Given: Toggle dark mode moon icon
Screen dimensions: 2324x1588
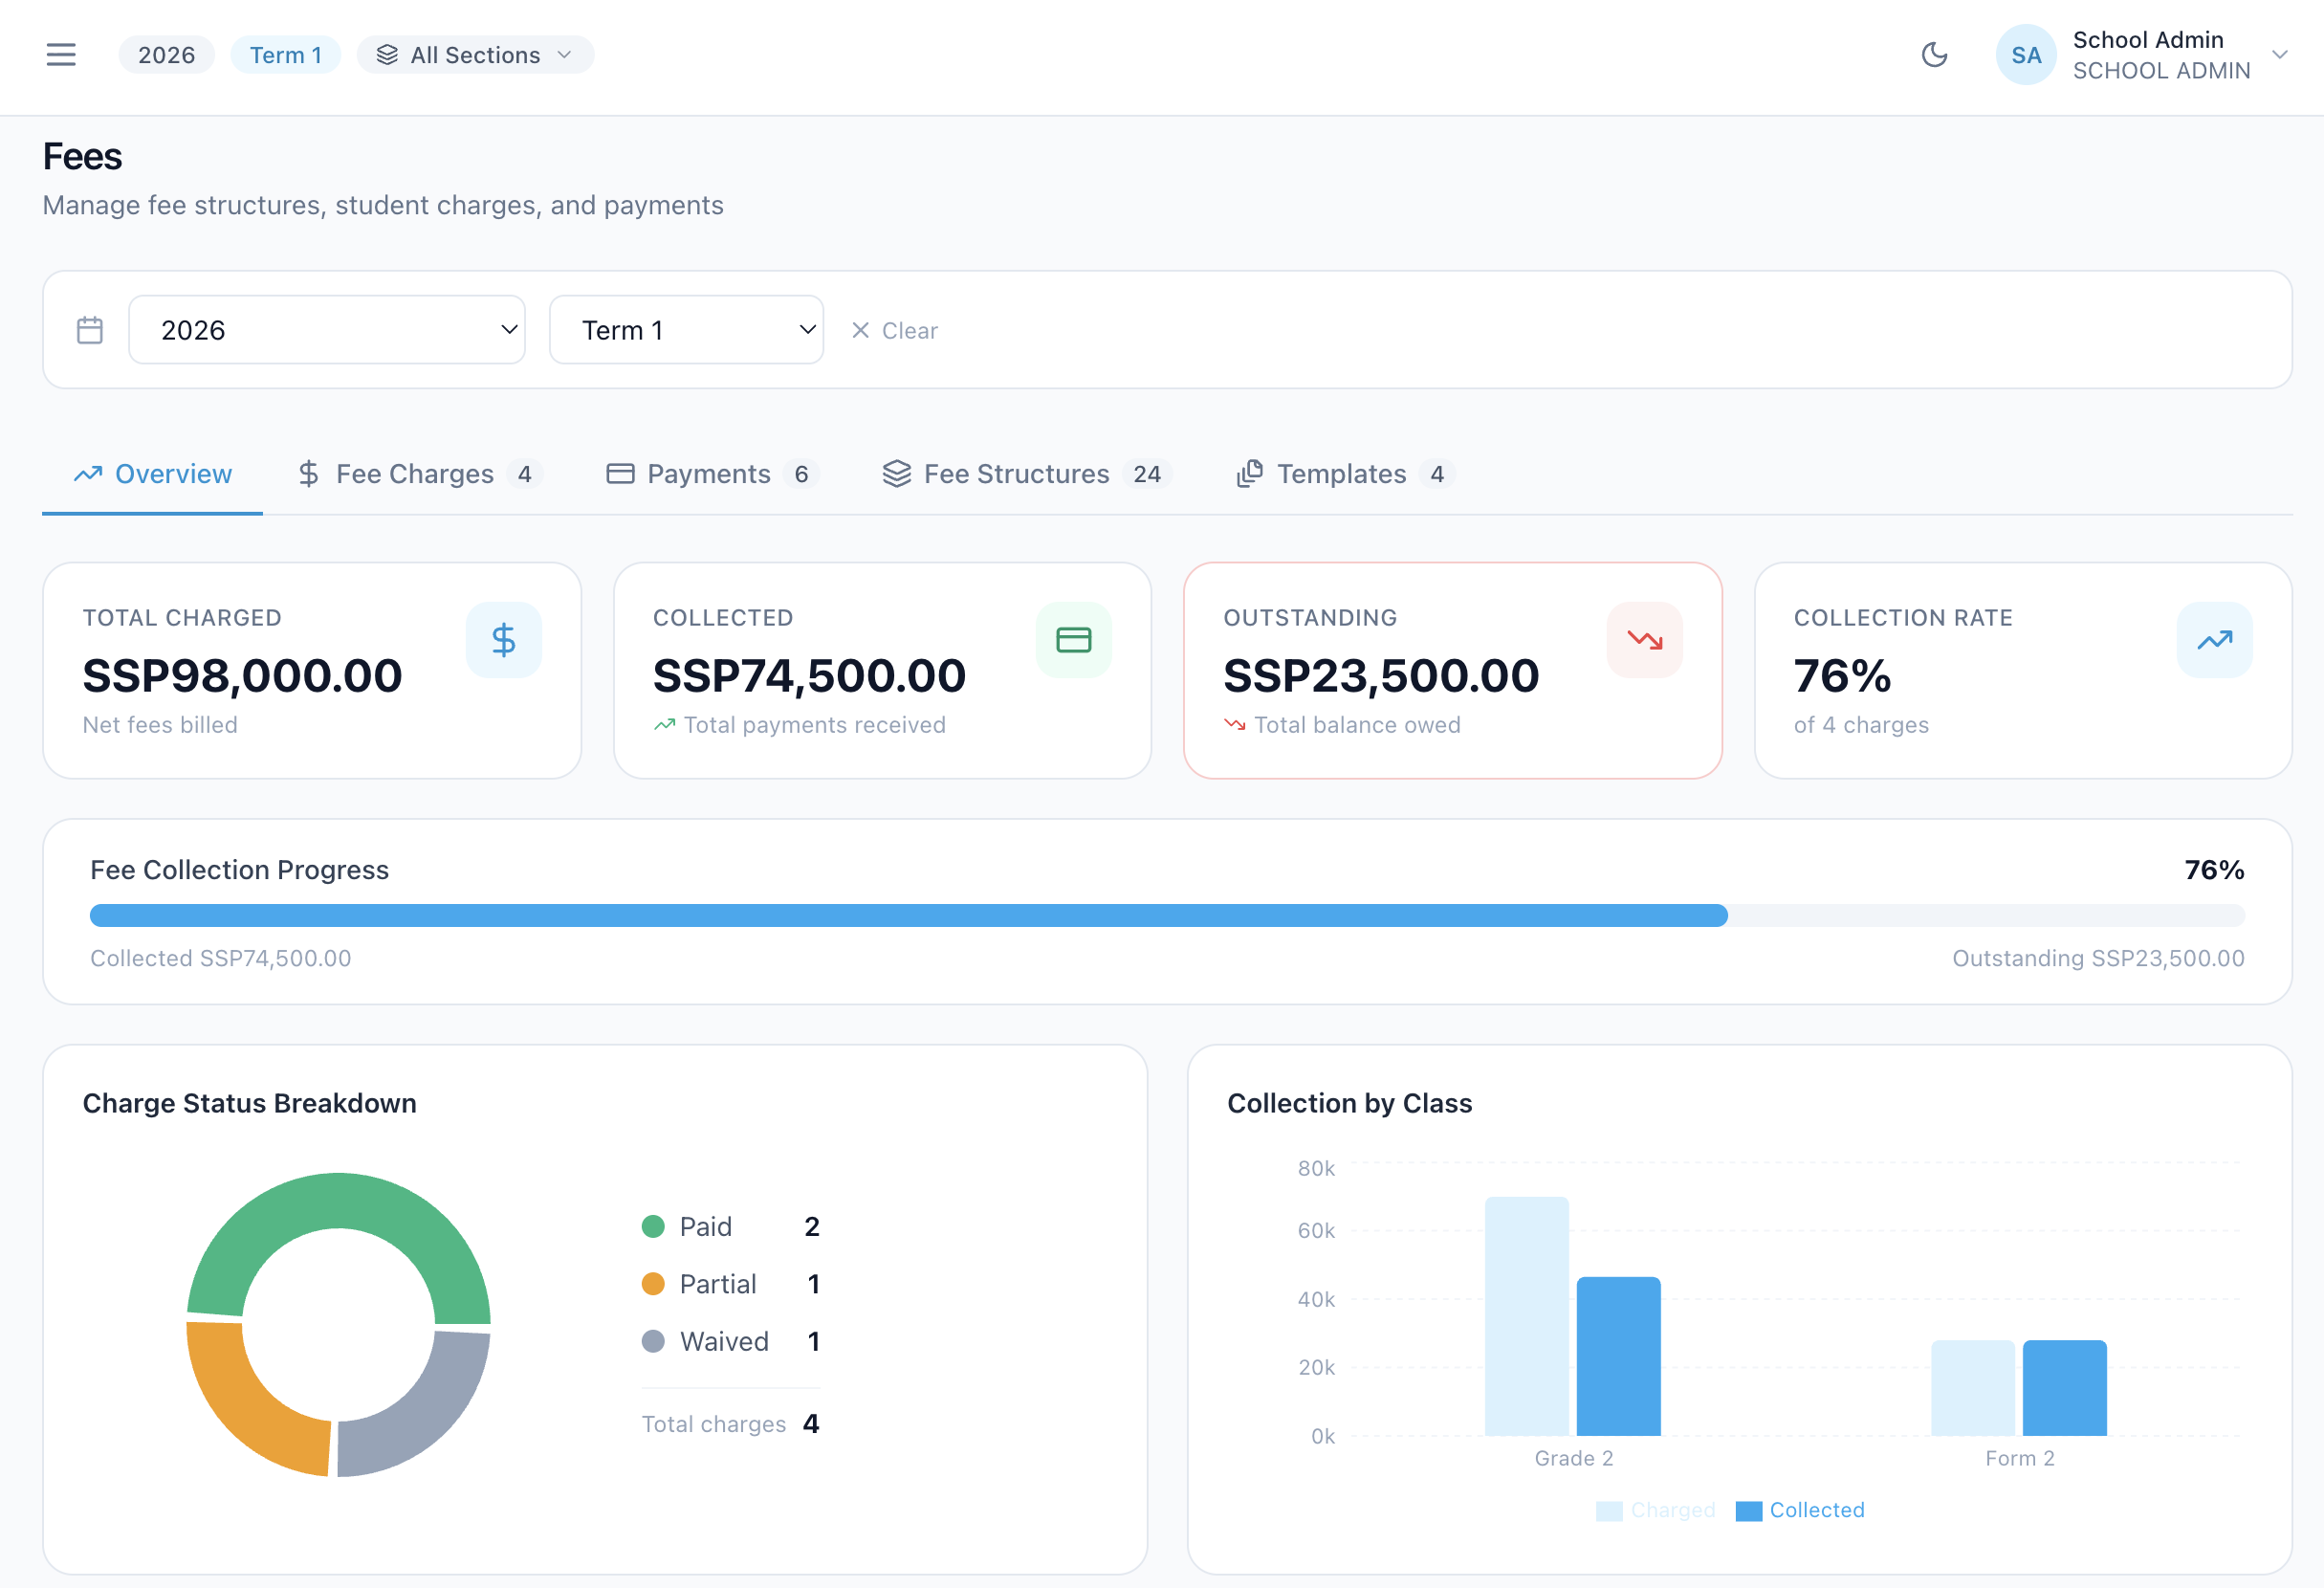Looking at the screenshot, I should (1934, 55).
